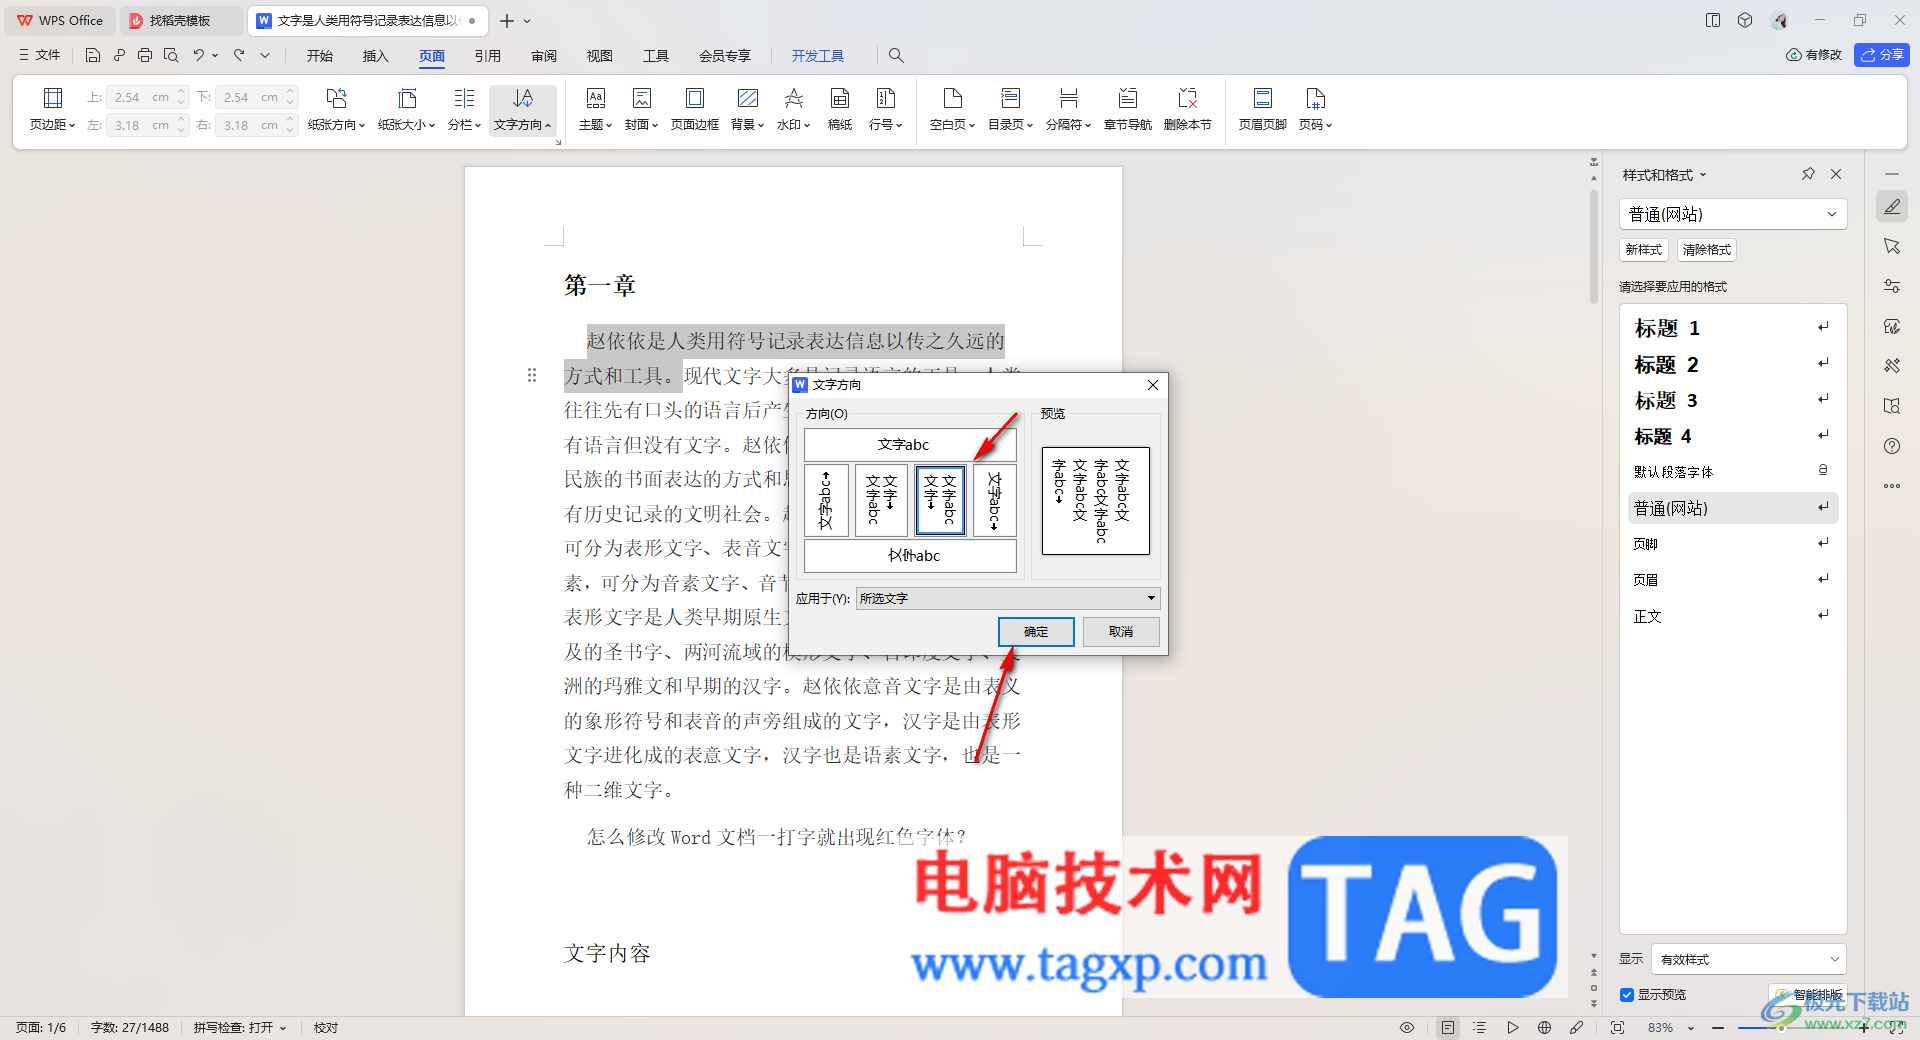Select the leftmost vertical text direction option
The width and height of the screenshot is (1920, 1040).
[x=826, y=500]
